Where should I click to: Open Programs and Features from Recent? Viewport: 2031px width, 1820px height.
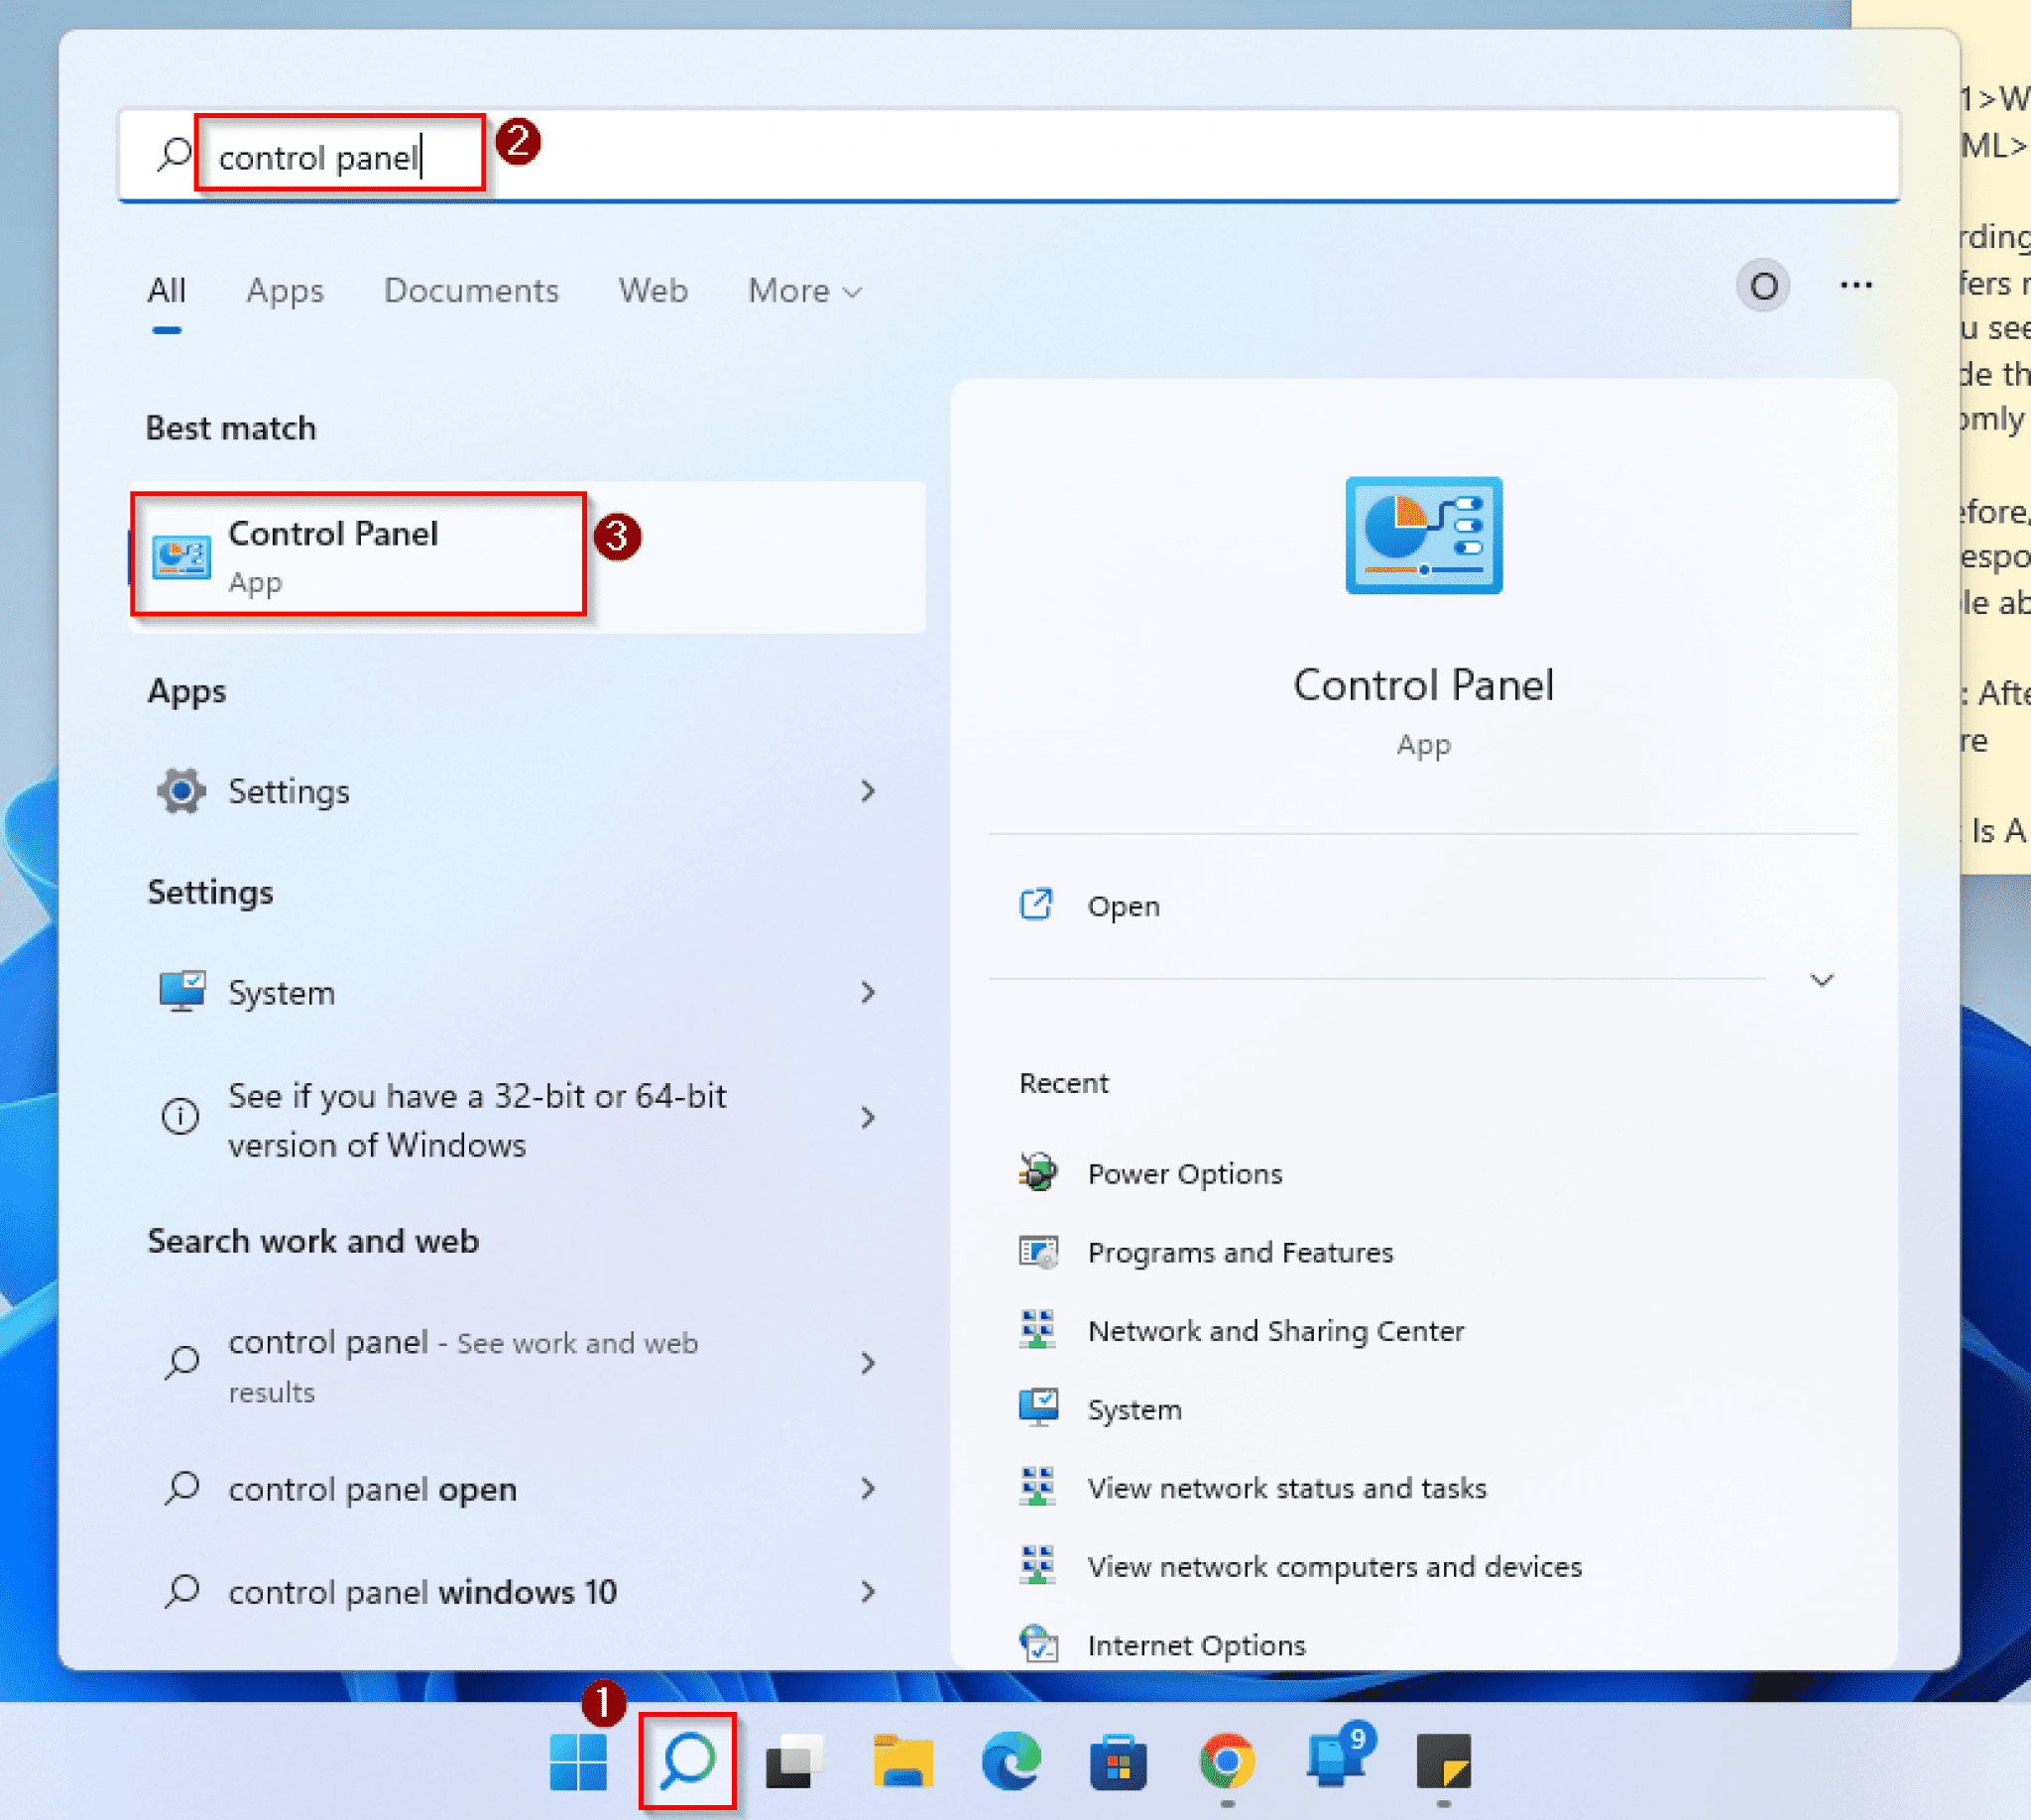(1240, 1251)
